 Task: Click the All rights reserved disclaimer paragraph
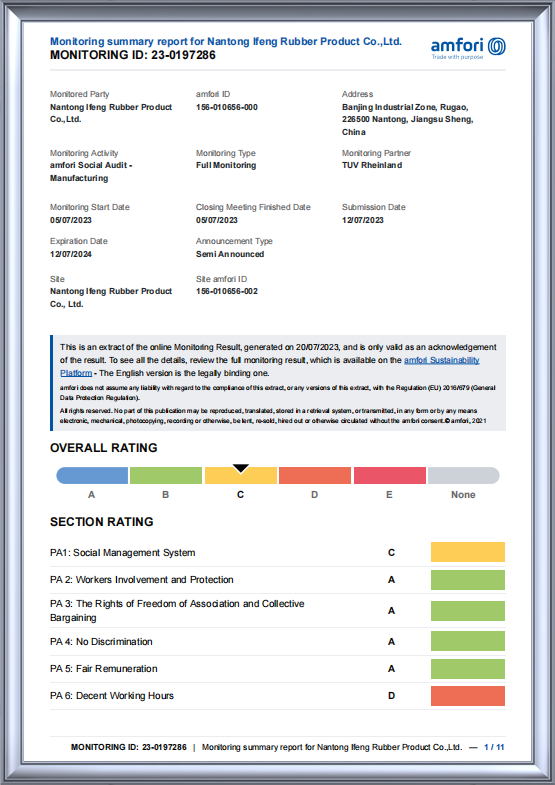(273, 416)
